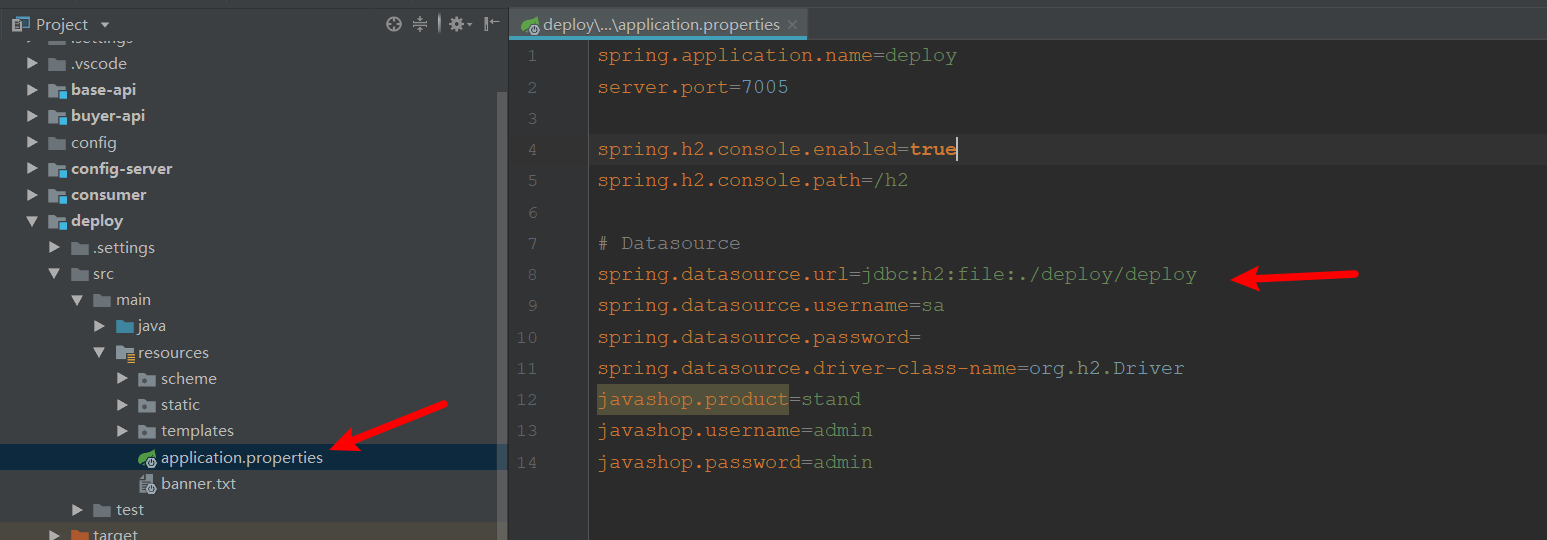Select application.properties in the project tree

coord(242,458)
